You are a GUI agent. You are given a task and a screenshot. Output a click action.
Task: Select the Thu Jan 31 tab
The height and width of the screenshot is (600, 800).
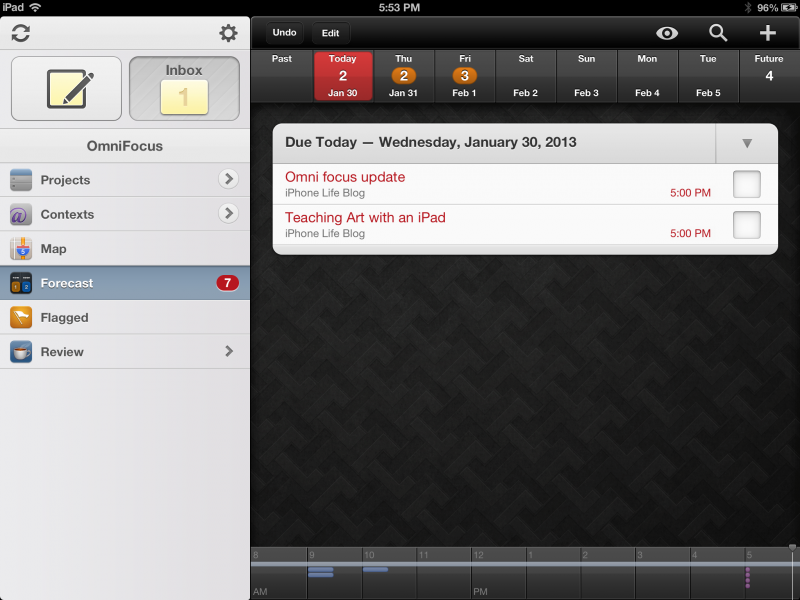pyautogui.click(x=404, y=76)
